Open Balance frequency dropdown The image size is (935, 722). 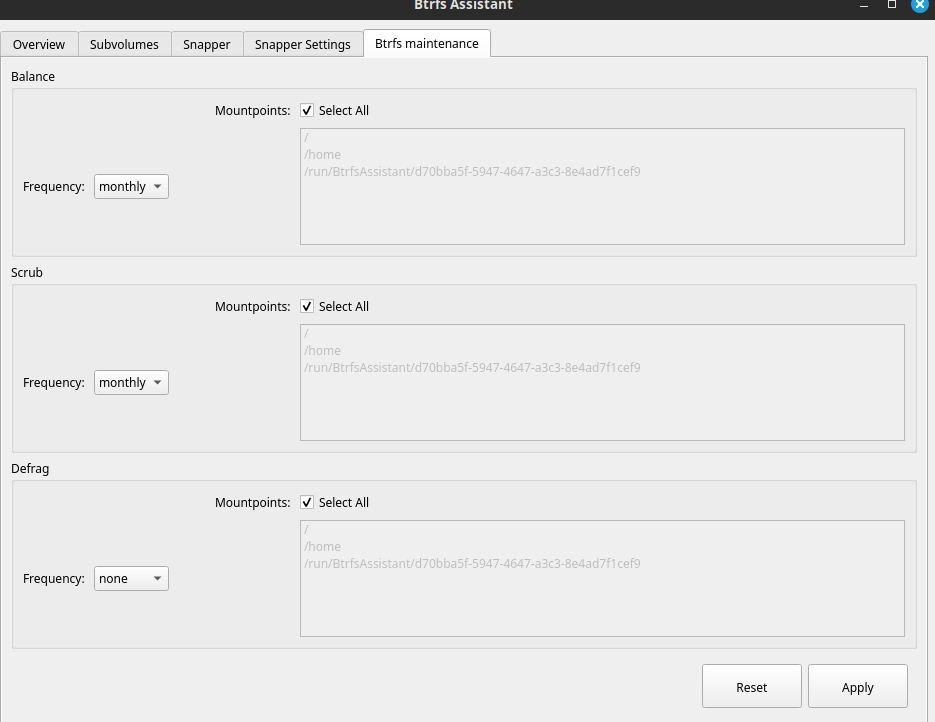pos(131,187)
